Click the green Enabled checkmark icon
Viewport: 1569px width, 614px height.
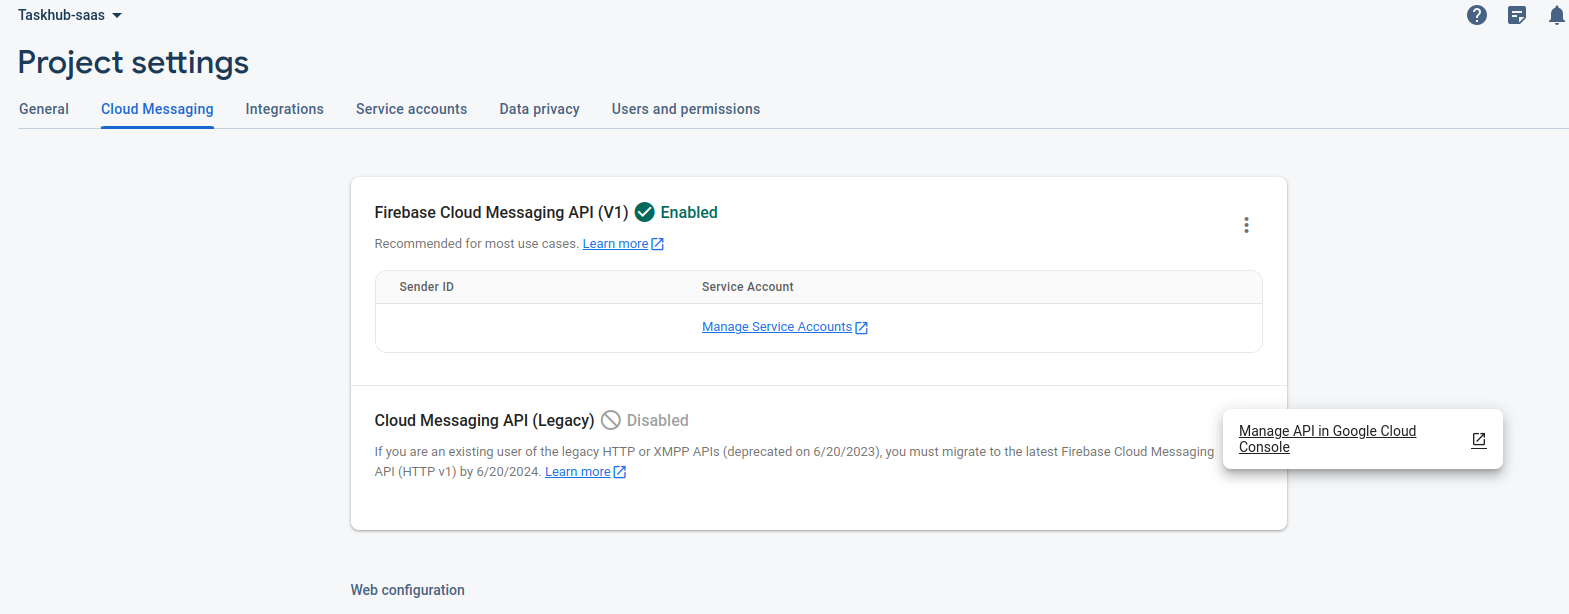click(x=645, y=212)
